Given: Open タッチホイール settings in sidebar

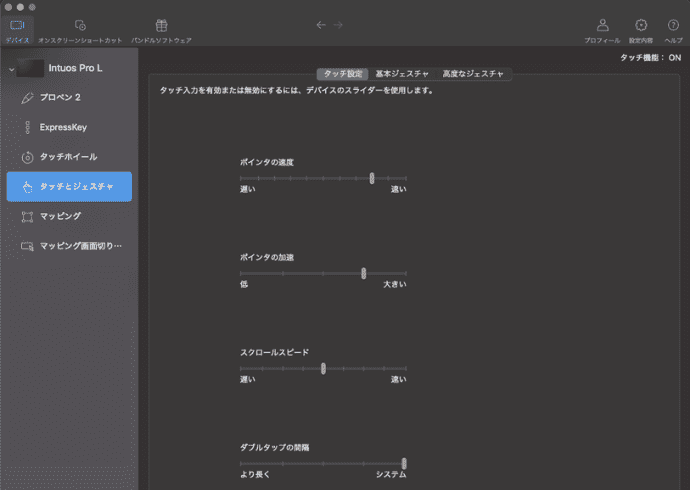Looking at the screenshot, I should click(x=68, y=157).
